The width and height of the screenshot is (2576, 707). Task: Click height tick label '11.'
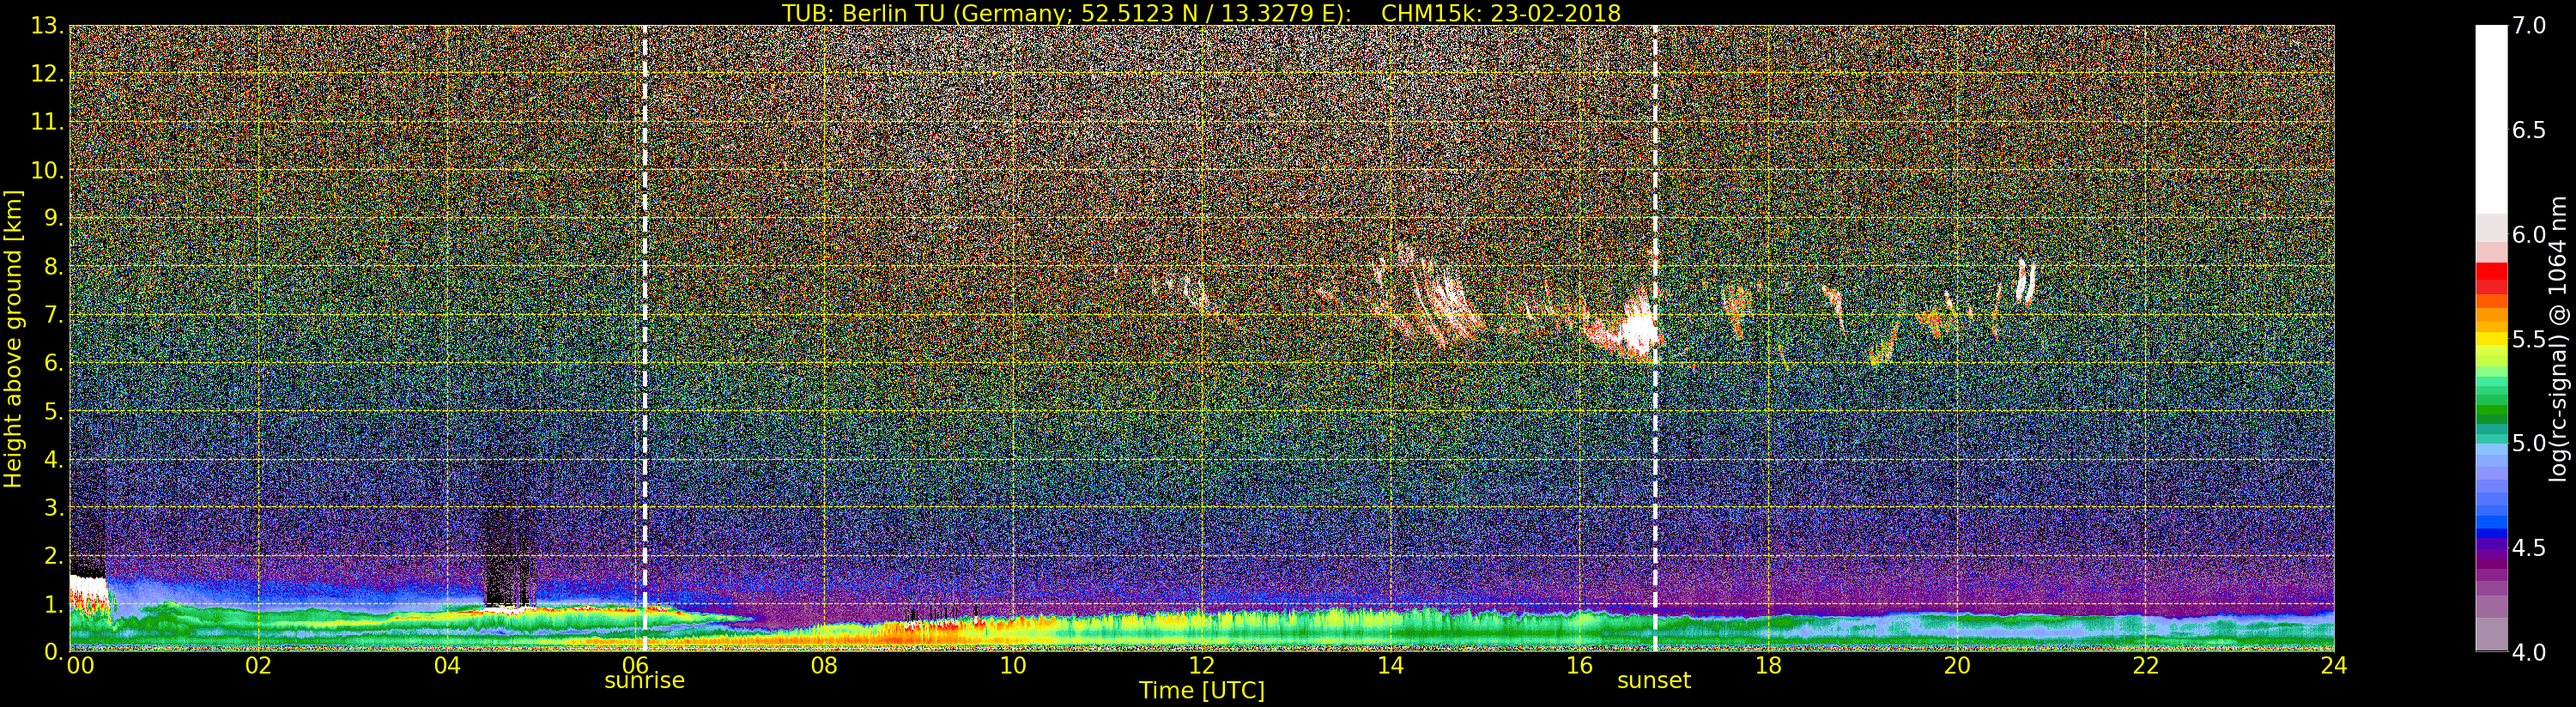click(x=47, y=122)
